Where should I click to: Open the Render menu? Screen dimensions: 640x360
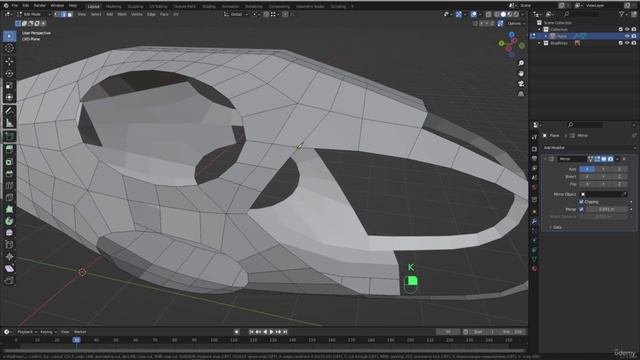point(40,6)
